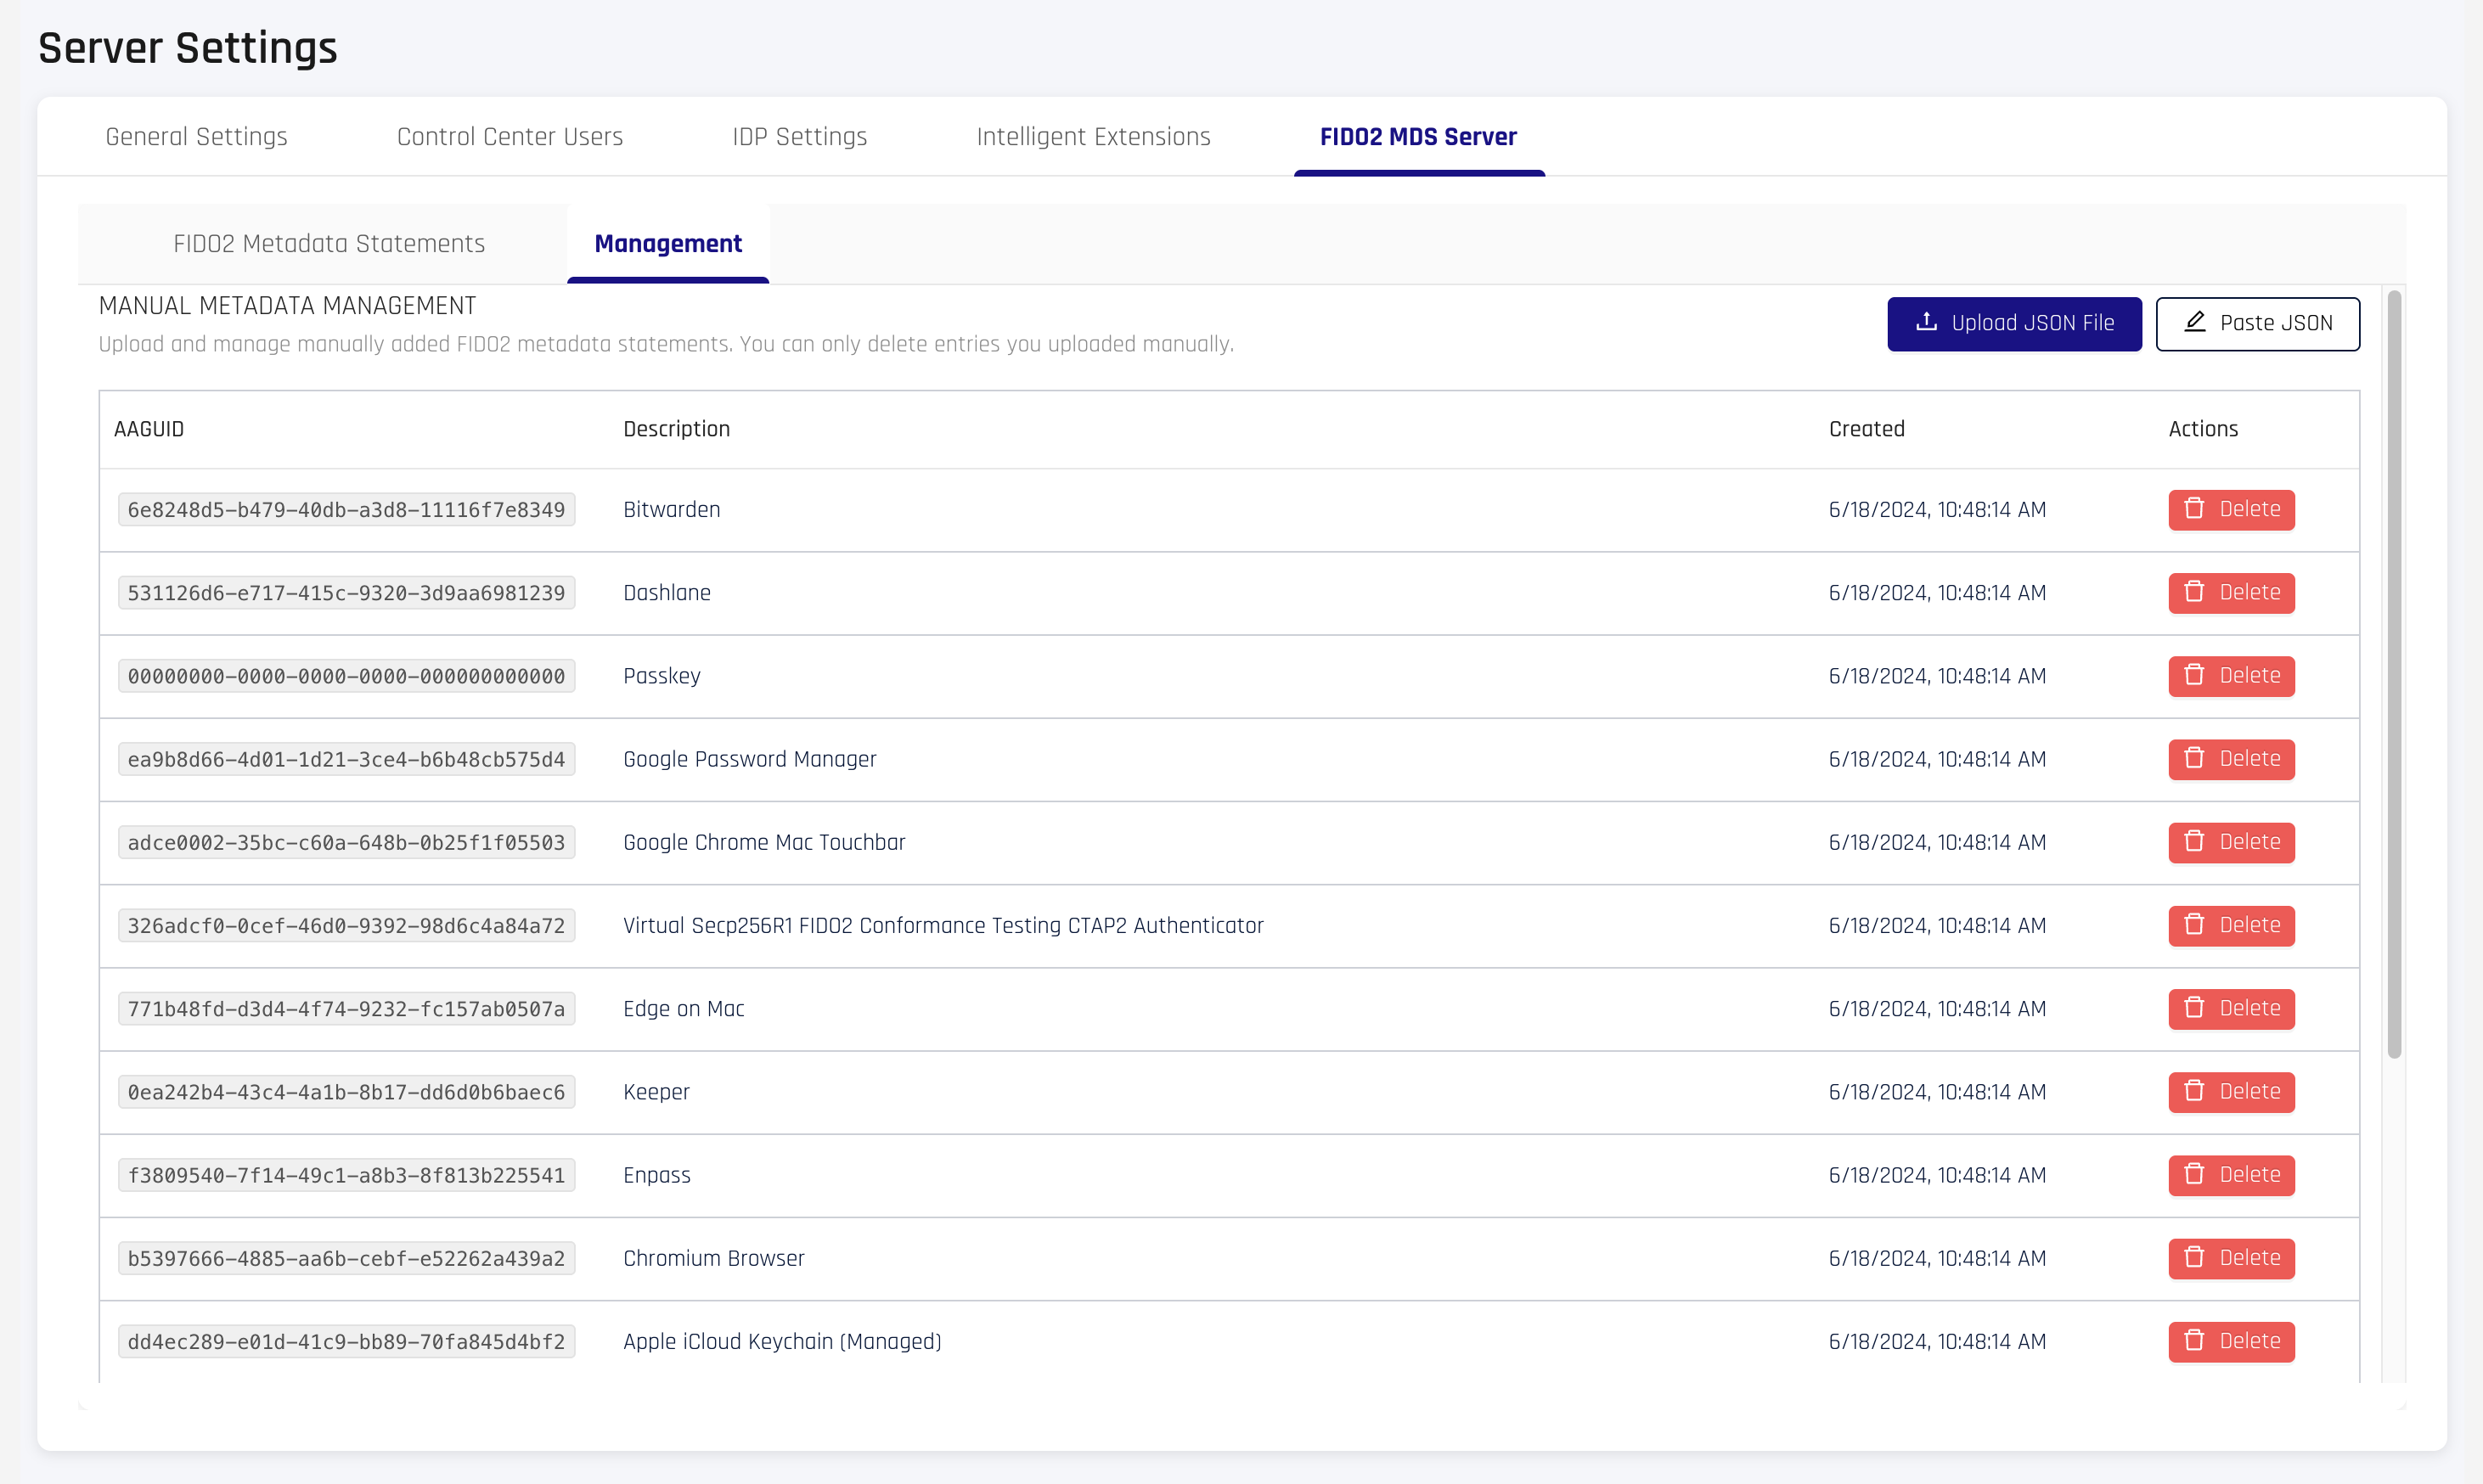This screenshot has width=2483, height=1484.
Task: Click trash icon in Passkey row
Action: [x=2194, y=675]
